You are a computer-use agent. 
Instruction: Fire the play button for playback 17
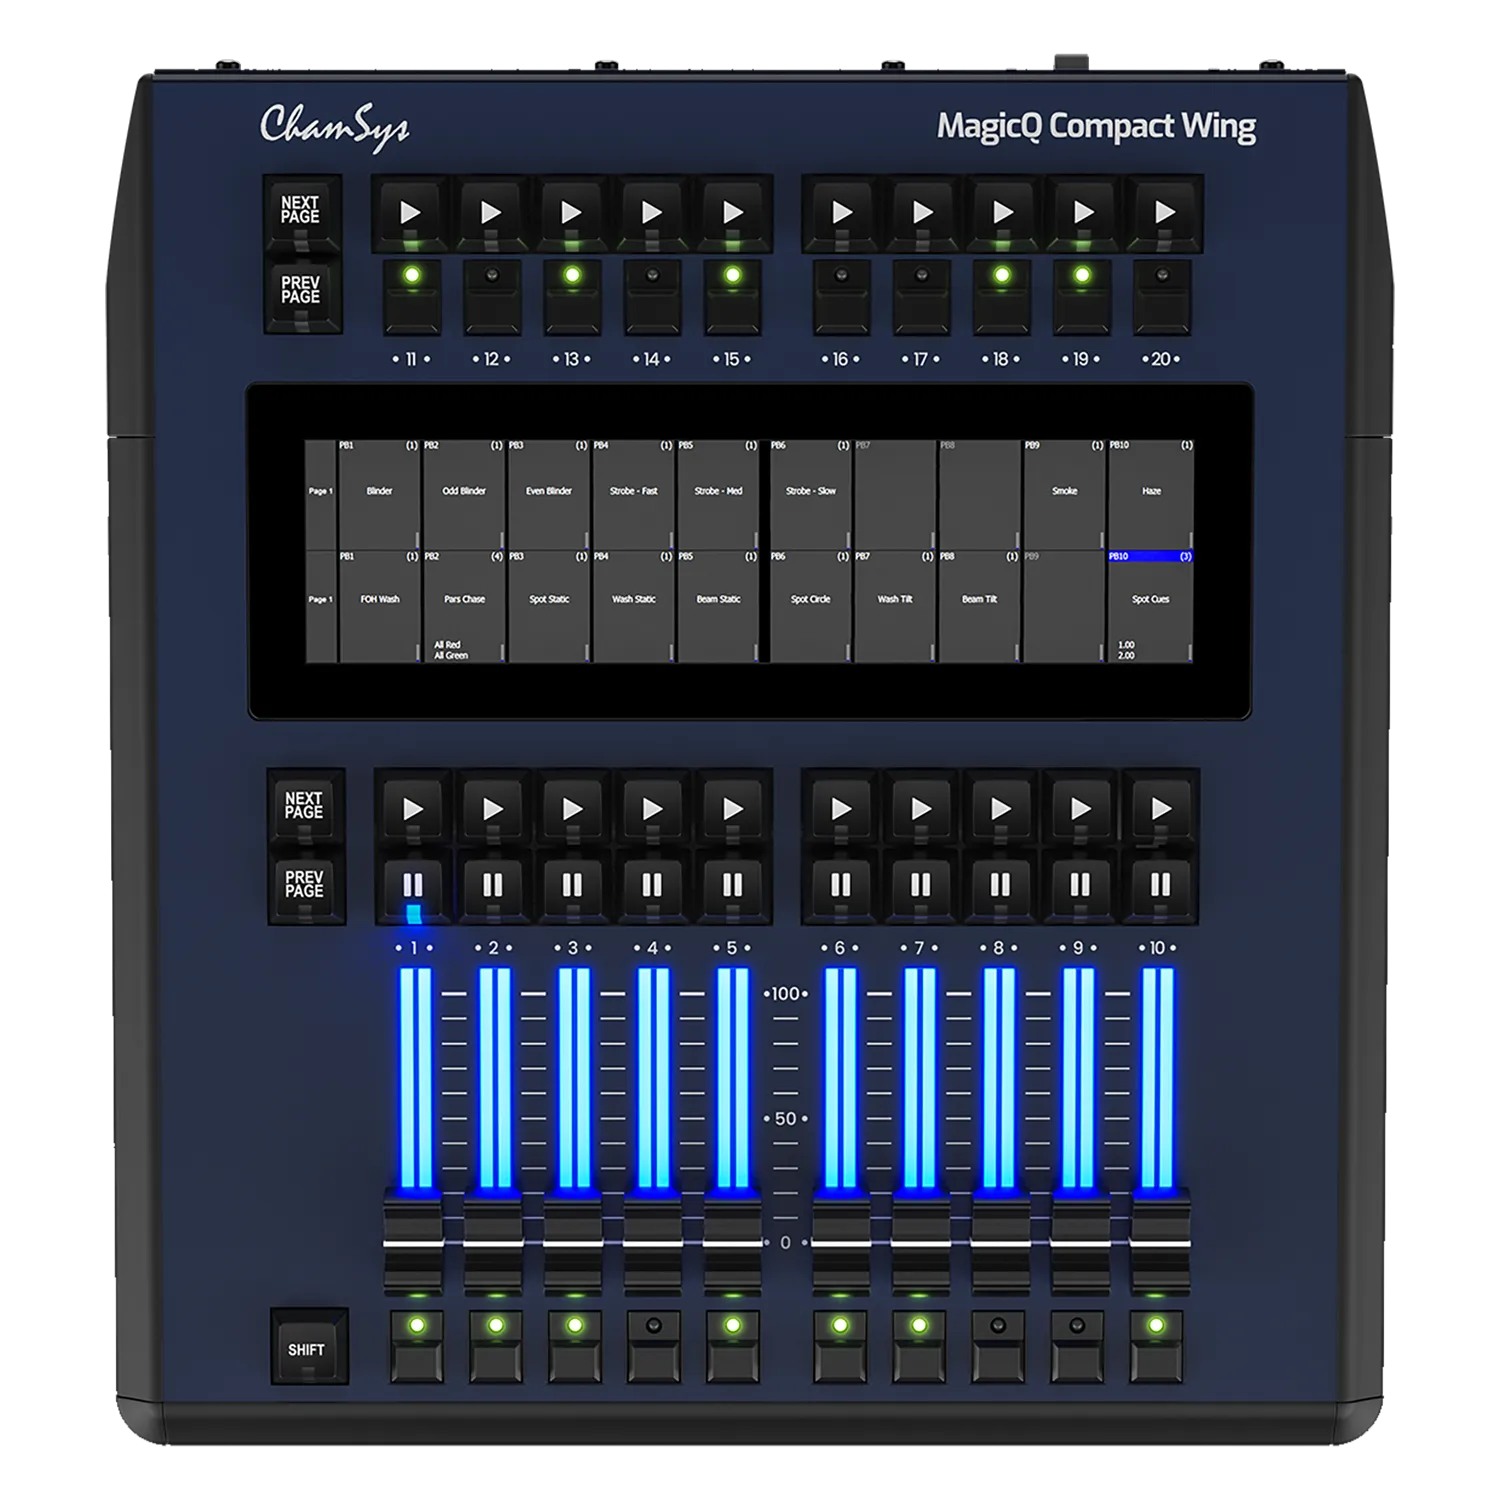[922, 213]
